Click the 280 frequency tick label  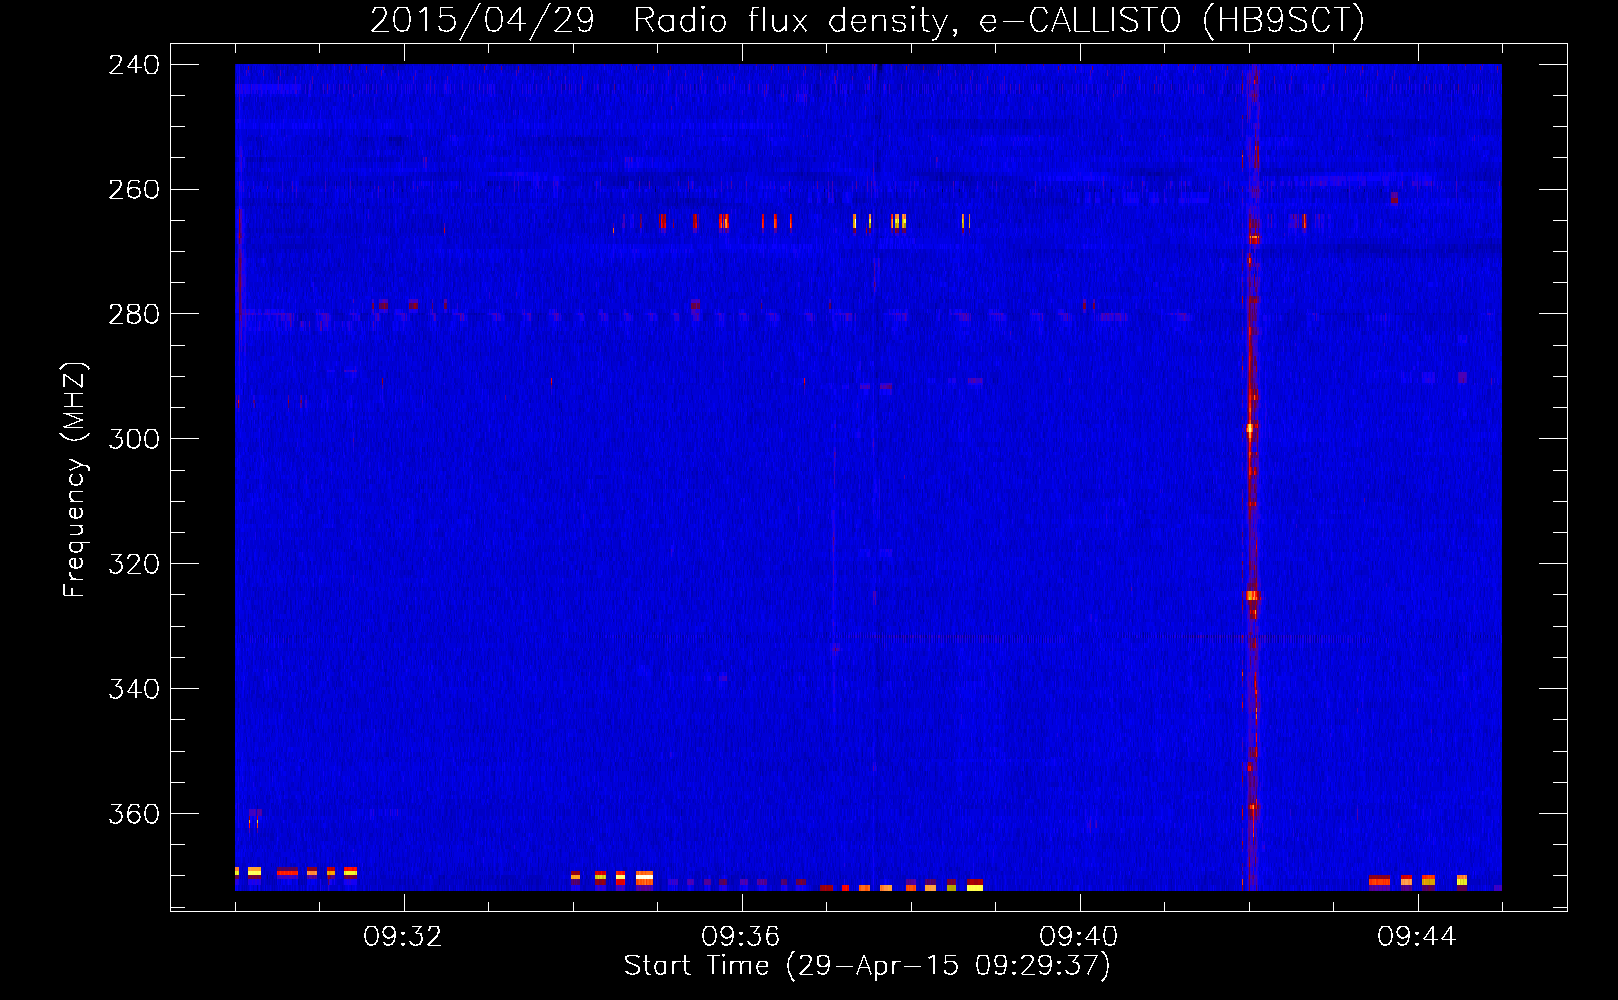click(x=134, y=315)
